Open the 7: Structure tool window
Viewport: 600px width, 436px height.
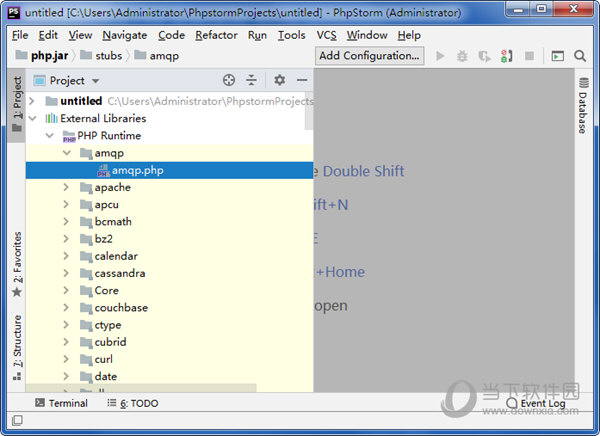point(17,347)
